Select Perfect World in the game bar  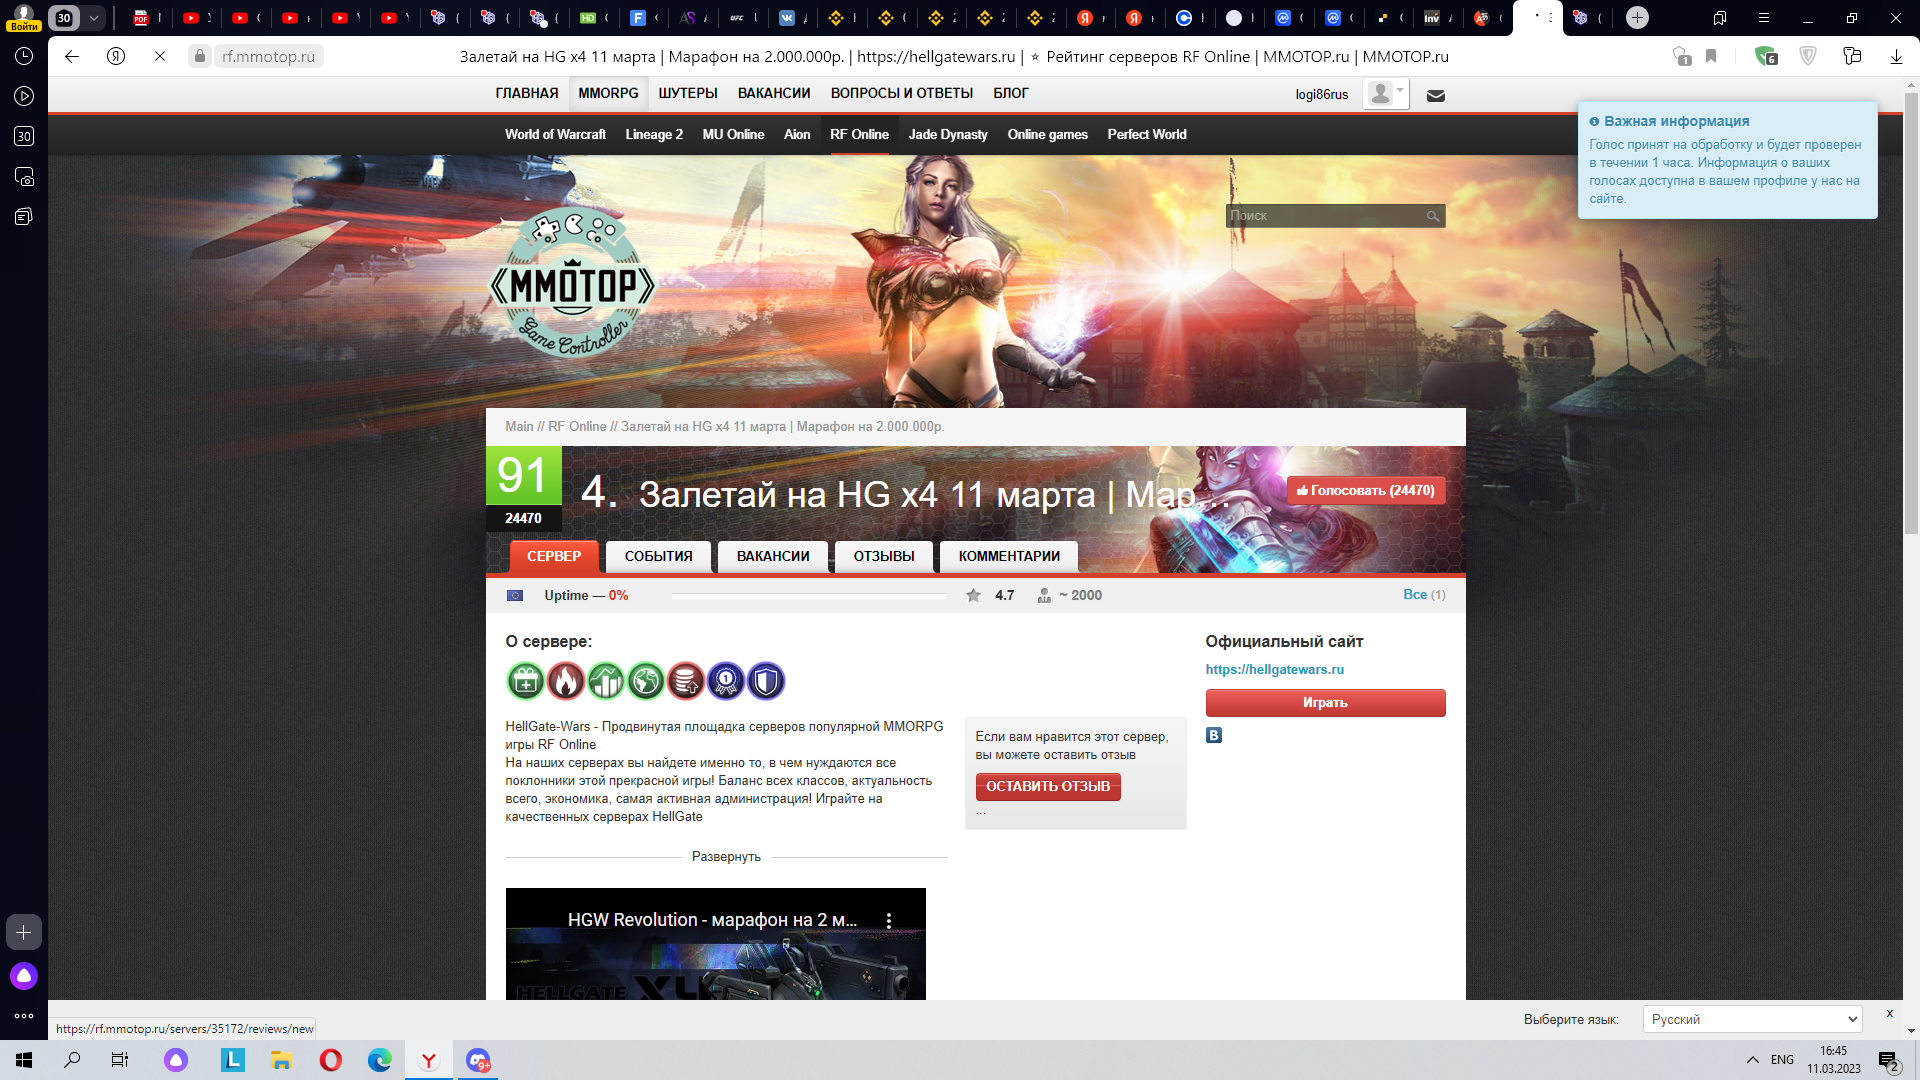coord(1147,134)
